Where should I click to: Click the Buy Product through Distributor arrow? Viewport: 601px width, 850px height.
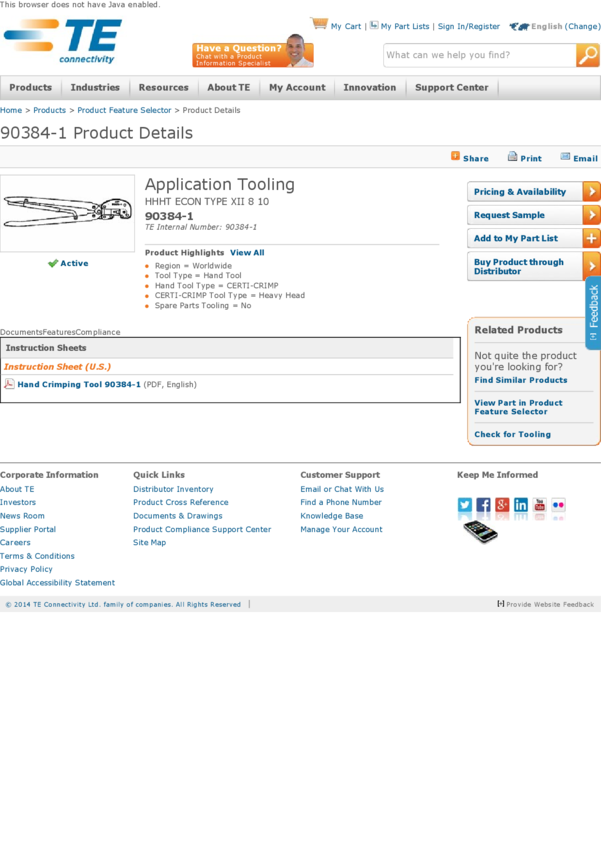pyautogui.click(x=591, y=266)
